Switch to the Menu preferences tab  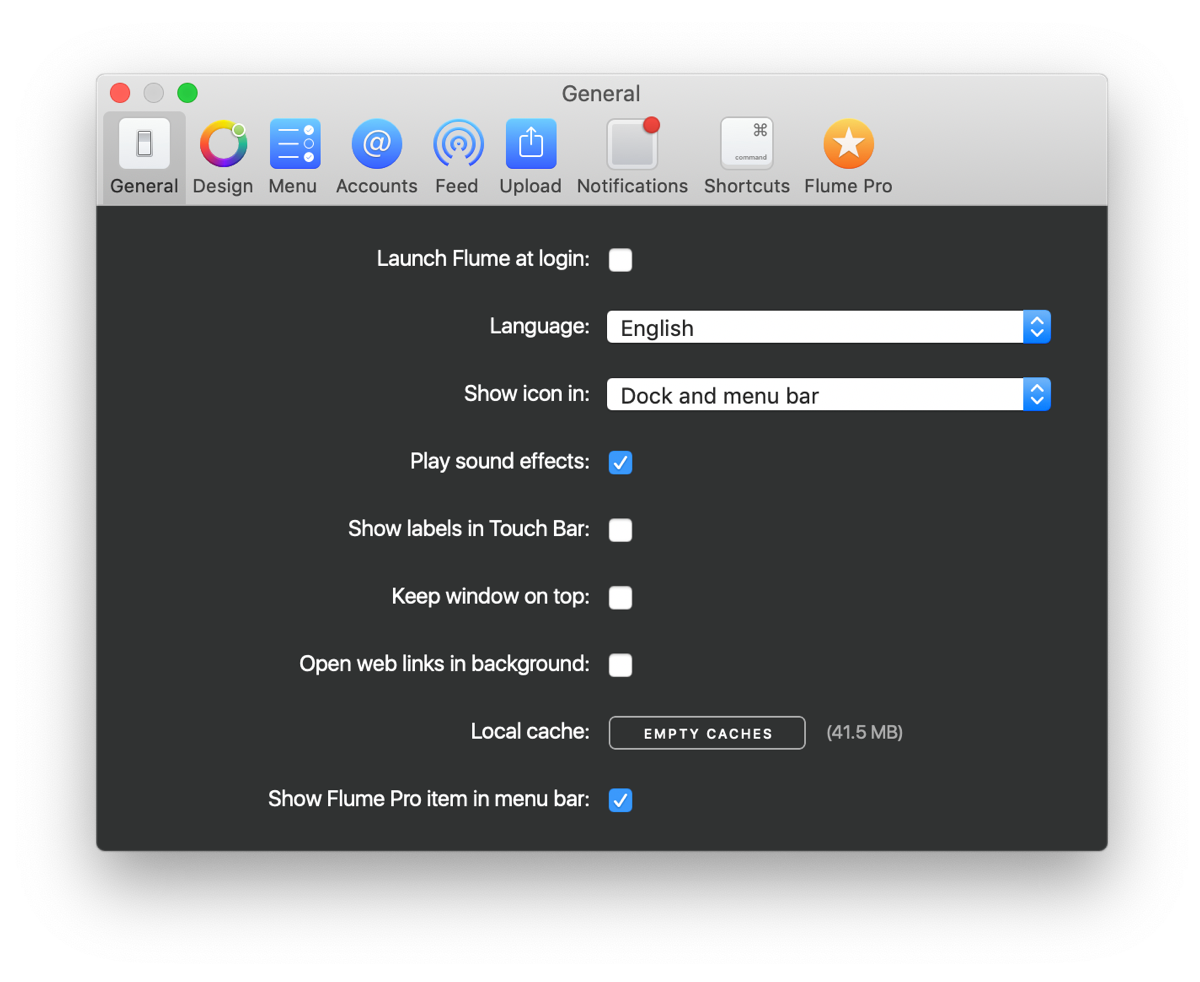point(293,157)
